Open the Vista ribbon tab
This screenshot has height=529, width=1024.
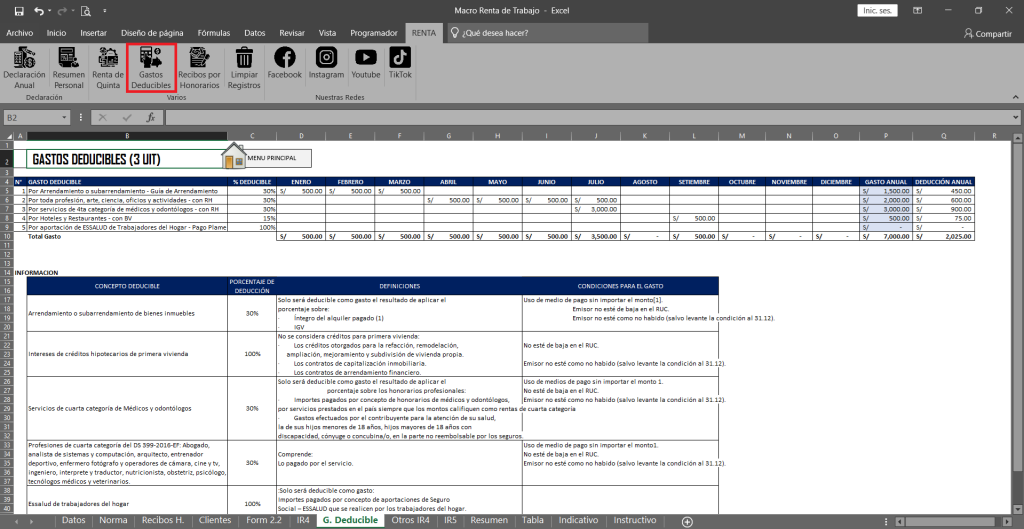tap(328, 33)
